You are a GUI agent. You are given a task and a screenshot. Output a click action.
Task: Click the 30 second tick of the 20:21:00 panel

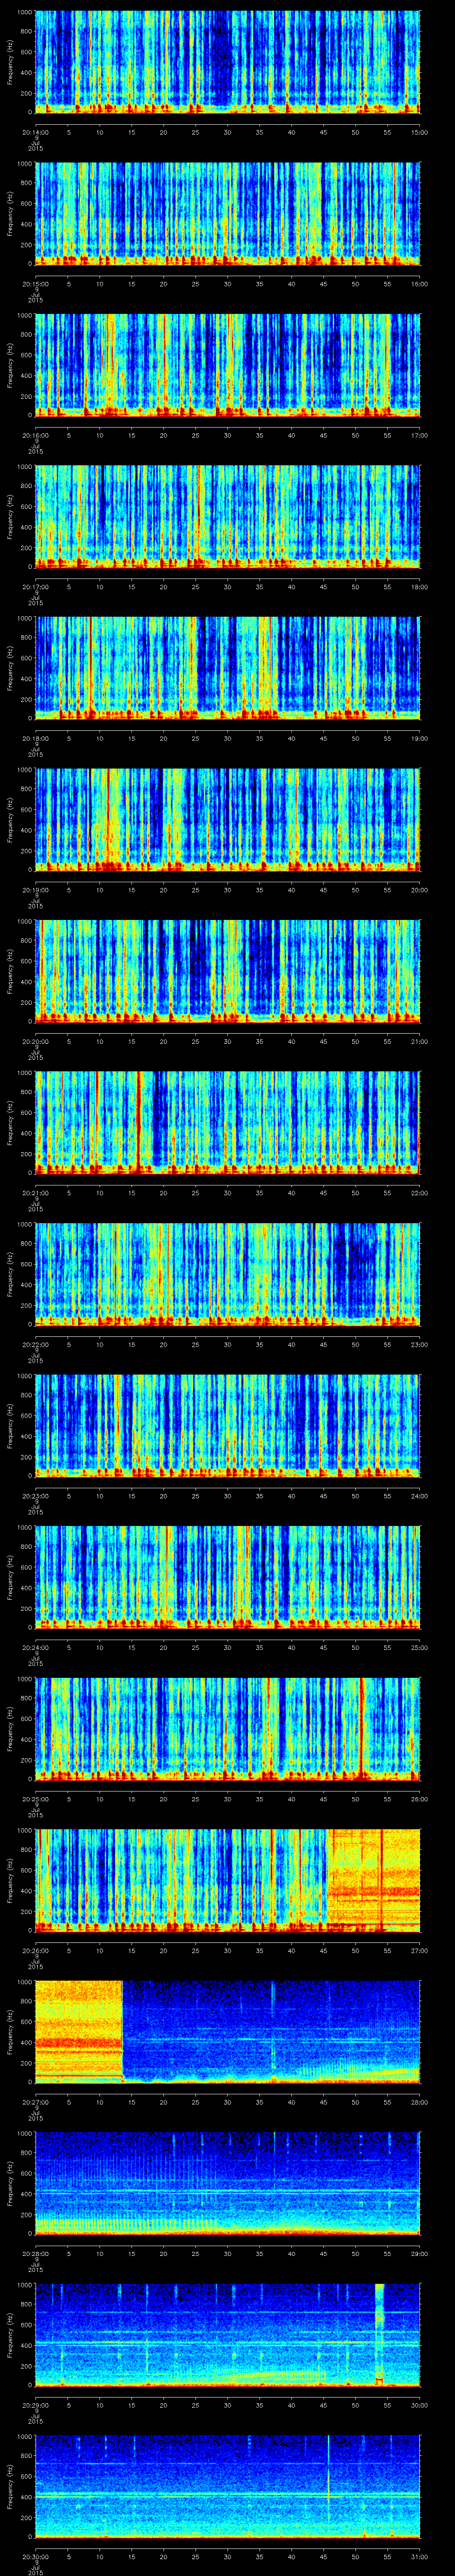point(228,1192)
